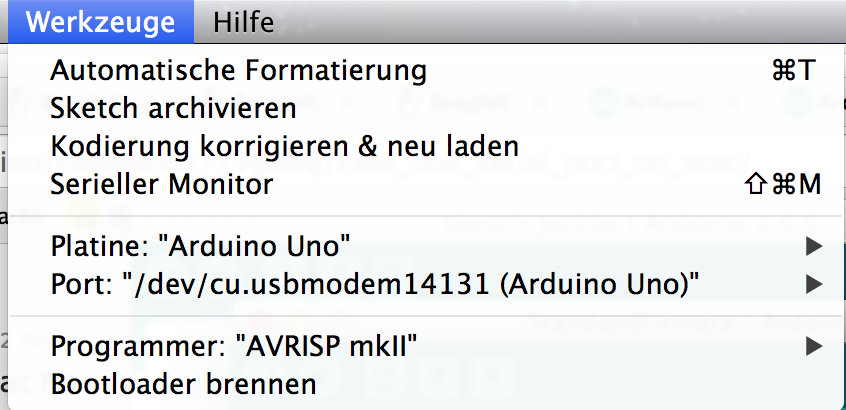This screenshot has width=846, height=410.
Task: Click Kodierung korrigieren & neu laden
Action: [284, 146]
